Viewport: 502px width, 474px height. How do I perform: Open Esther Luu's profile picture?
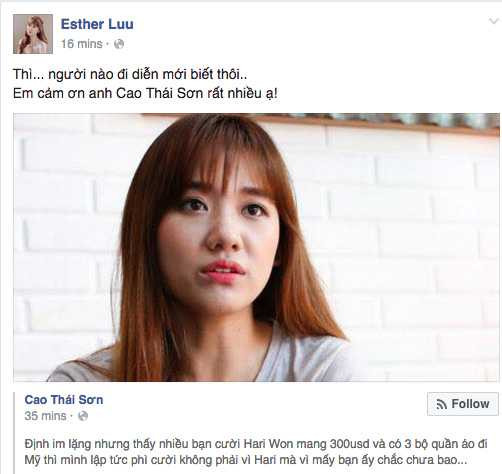pyautogui.click(x=33, y=34)
